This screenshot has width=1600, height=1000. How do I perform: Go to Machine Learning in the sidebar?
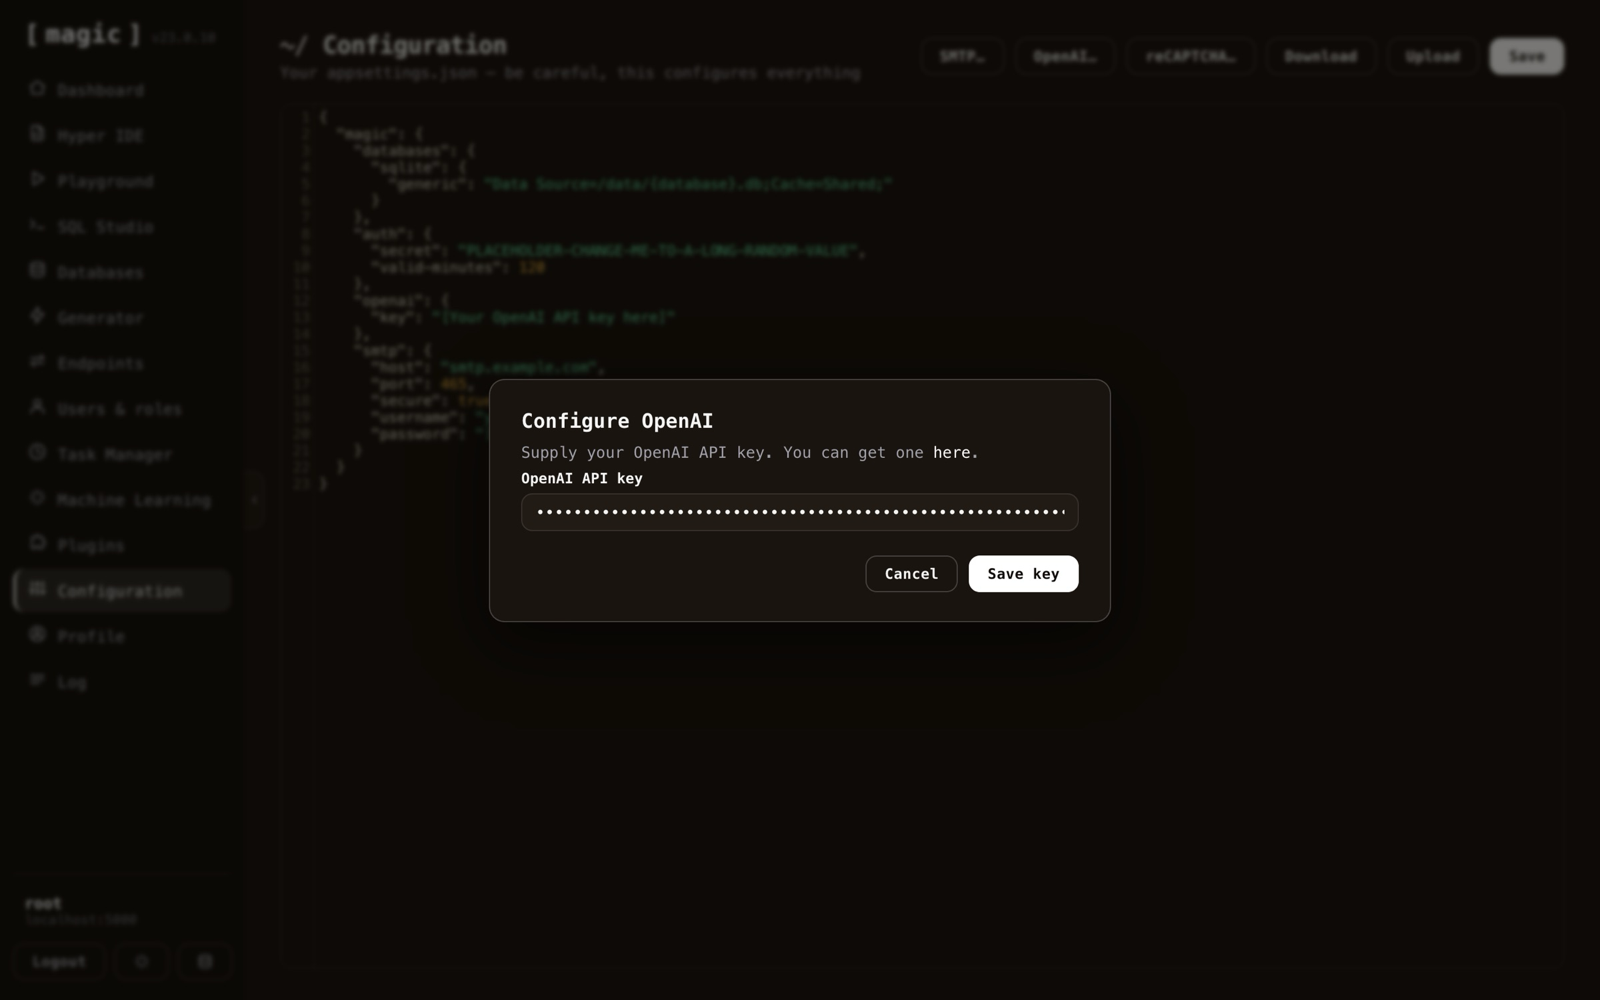click(x=122, y=500)
